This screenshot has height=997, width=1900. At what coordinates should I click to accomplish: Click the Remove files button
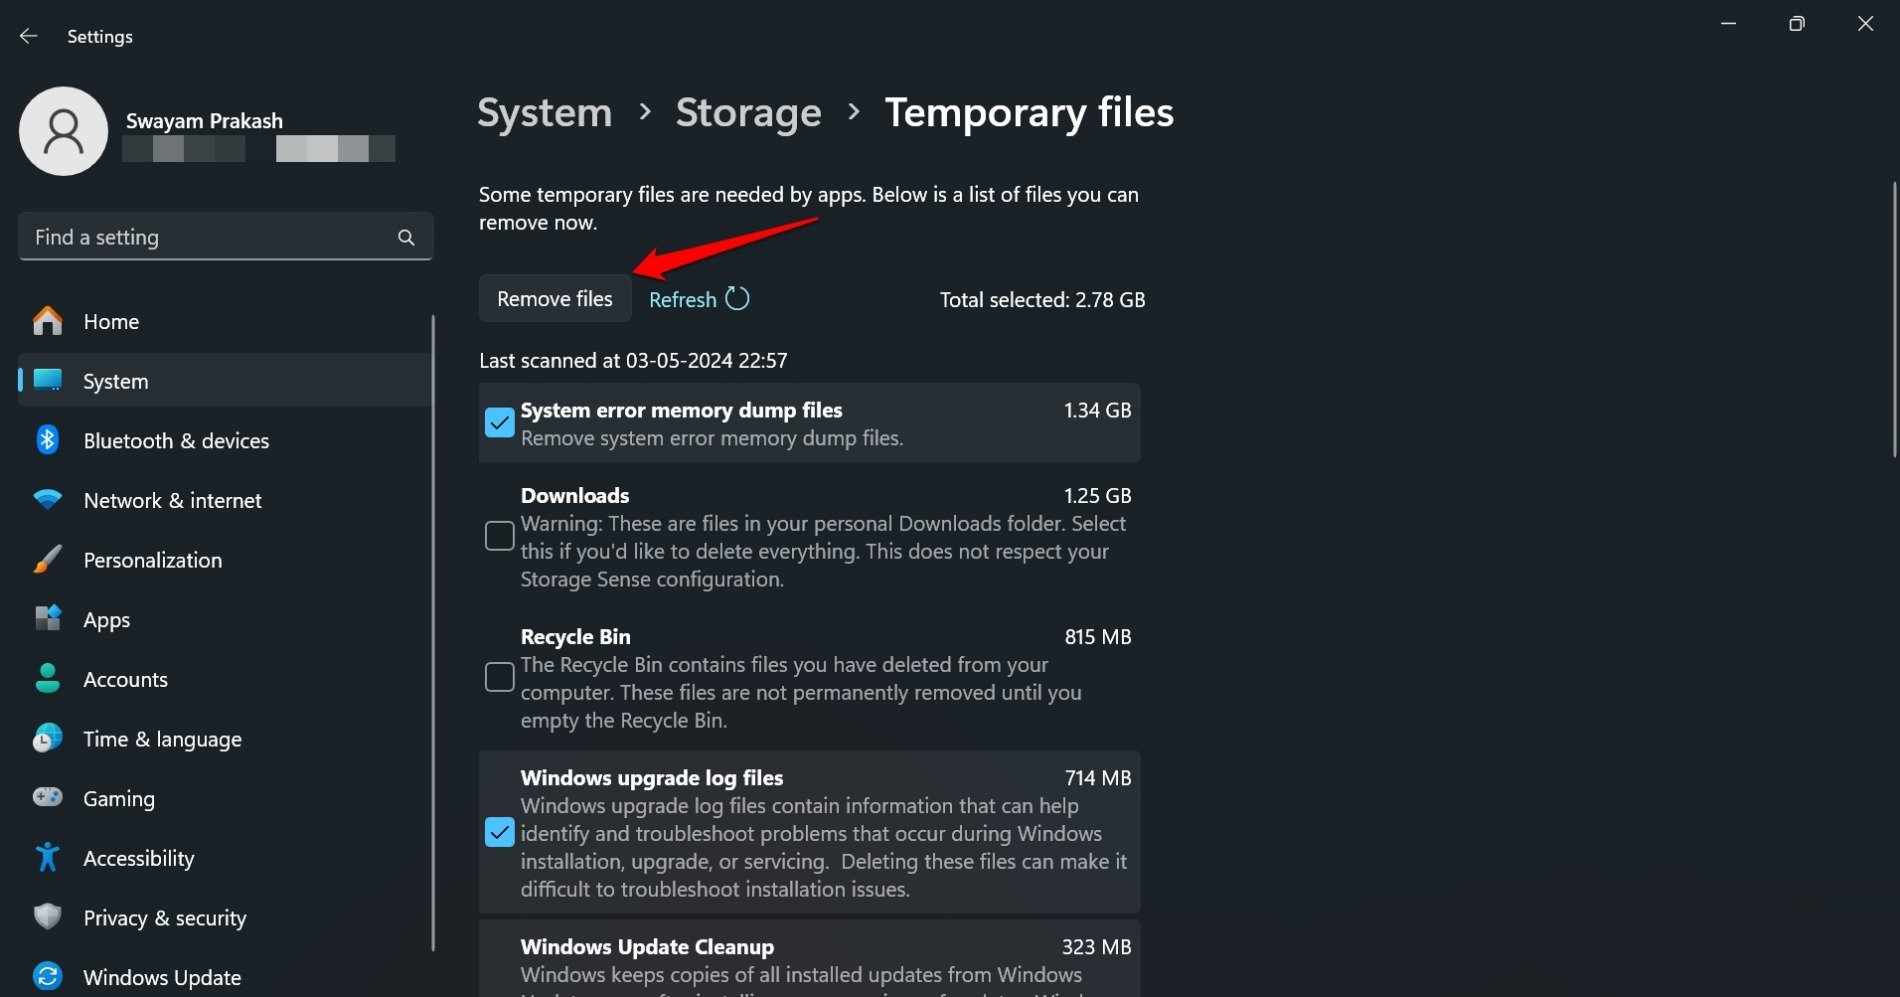pyautogui.click(x=554, y=299)
